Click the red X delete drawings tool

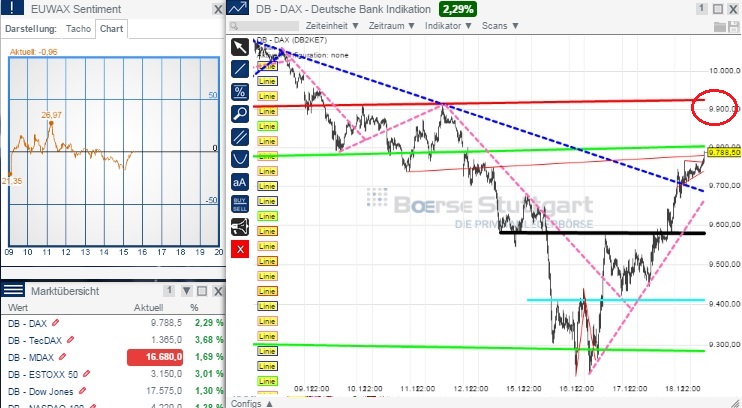coord(240,249)
